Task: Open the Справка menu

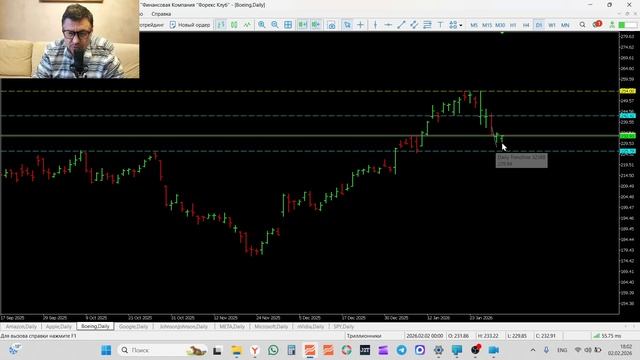Action: pyautogui.click(x=161, y=14)
